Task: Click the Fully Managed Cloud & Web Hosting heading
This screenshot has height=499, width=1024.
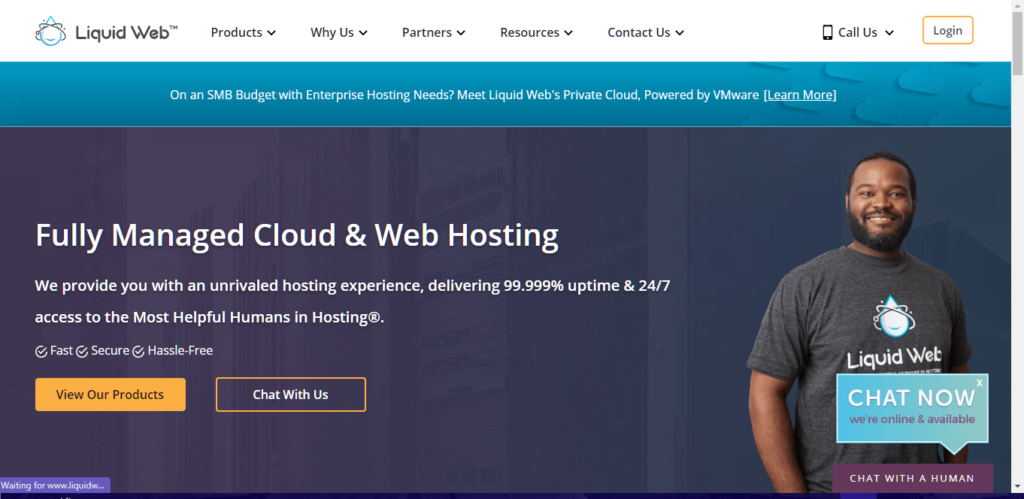Action: [297, 235]
